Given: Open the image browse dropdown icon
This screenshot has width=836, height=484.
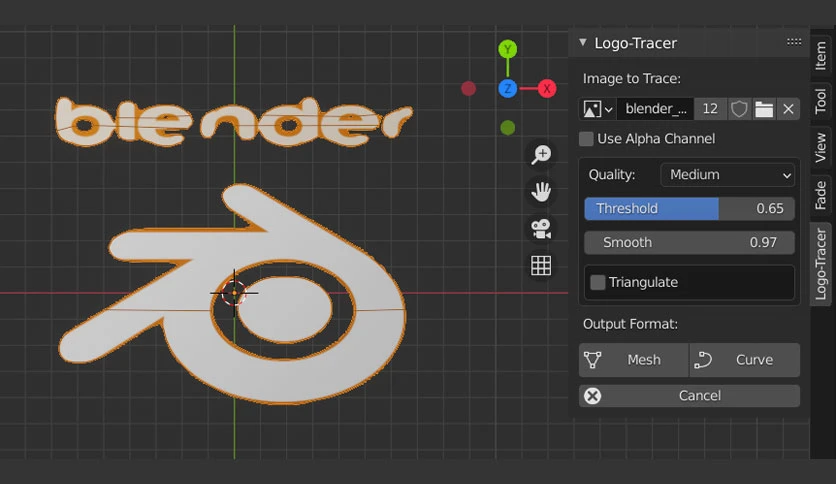Looking at the screenshot, I should [598, 109].
